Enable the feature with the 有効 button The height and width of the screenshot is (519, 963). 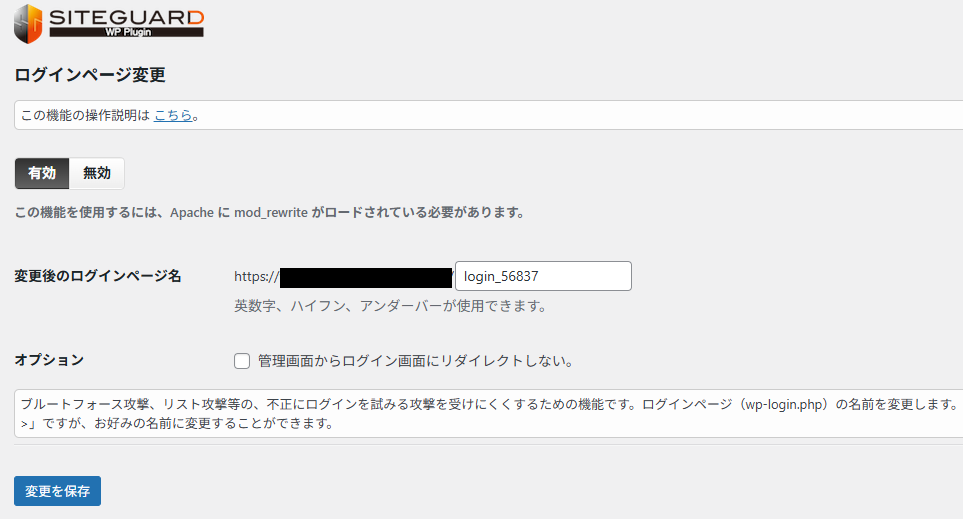pos(42,173)
